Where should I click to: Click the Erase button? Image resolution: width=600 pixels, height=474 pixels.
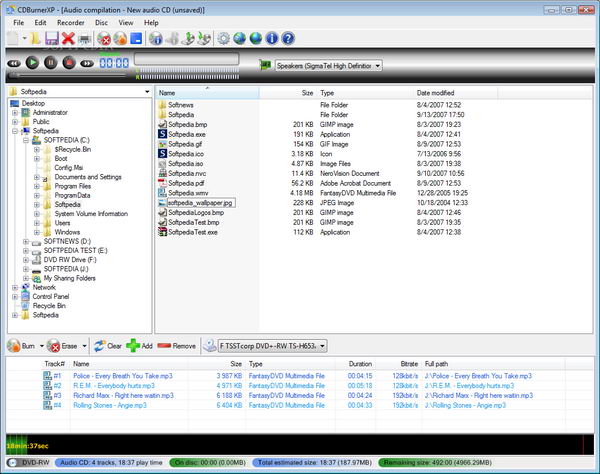point(62,346)
